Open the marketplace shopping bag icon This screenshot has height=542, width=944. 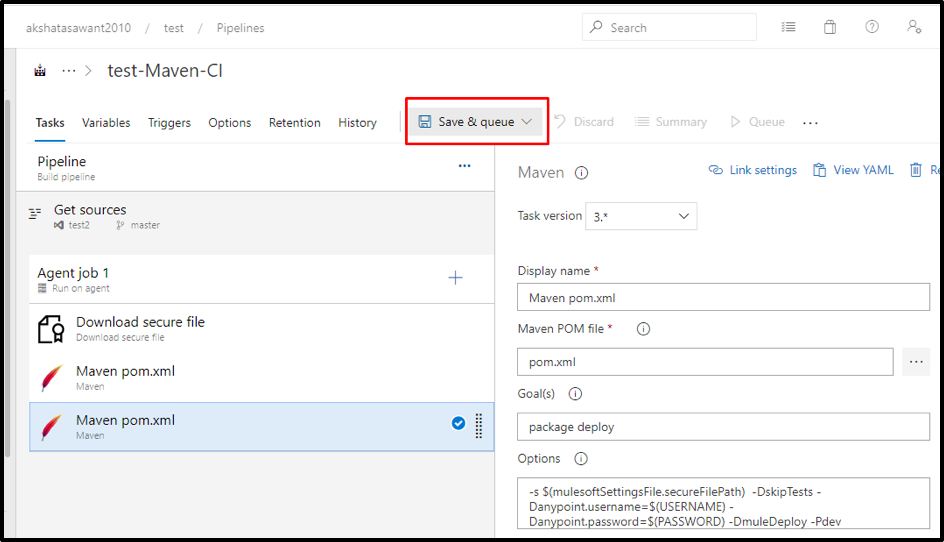pyautogui.click(x=830, y=27)
